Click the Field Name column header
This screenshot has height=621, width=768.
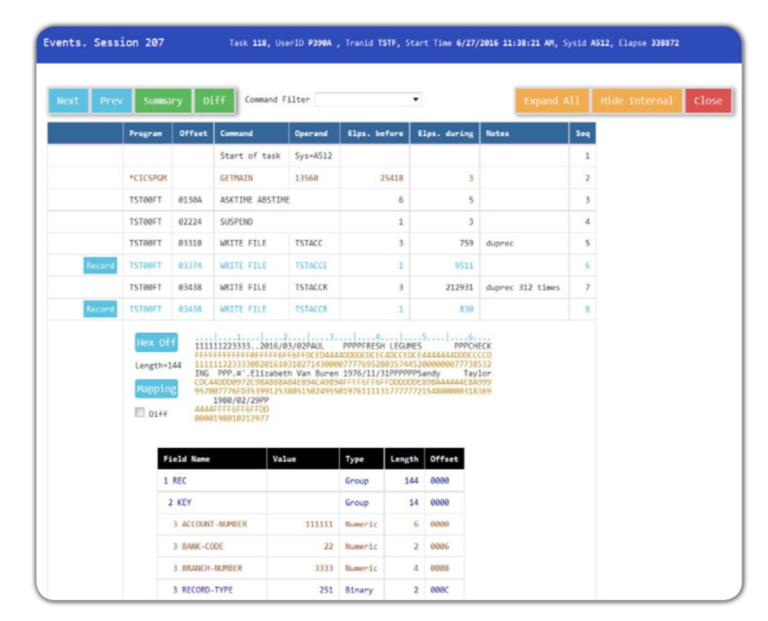187,459
